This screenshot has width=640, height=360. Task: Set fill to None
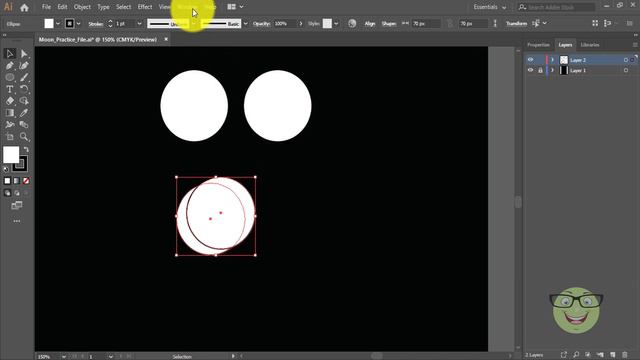pos(26,180)
